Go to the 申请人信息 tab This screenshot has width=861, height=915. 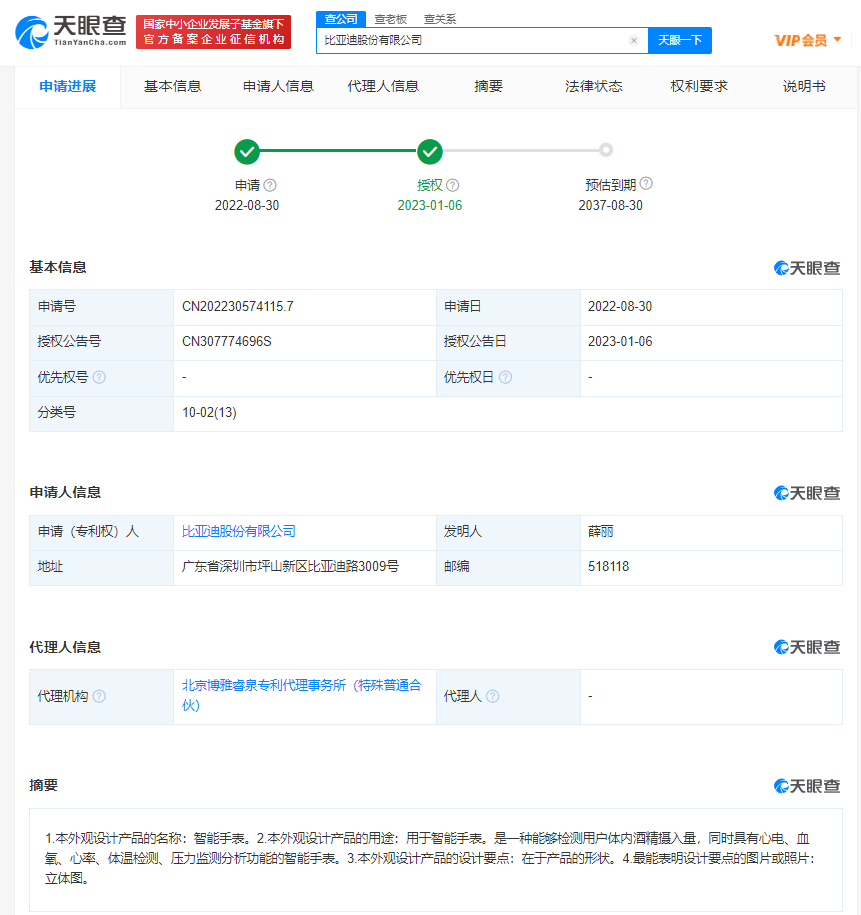278,87
